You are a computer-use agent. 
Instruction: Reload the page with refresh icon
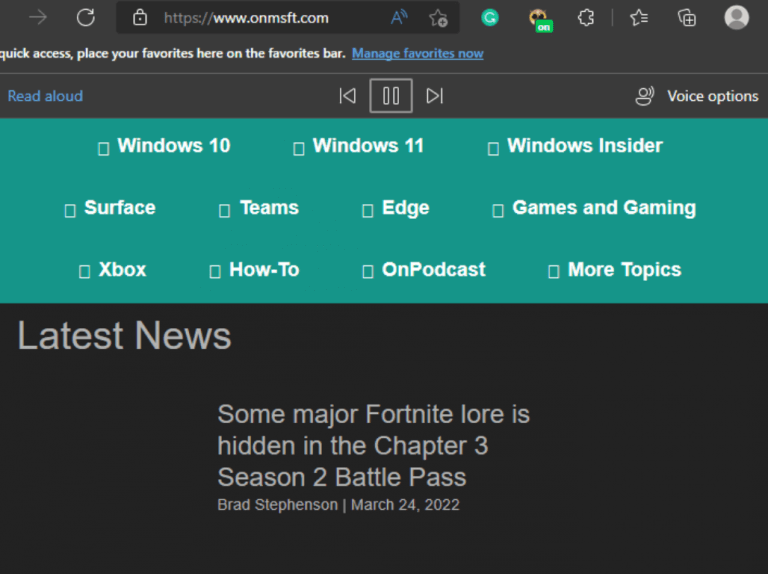pos(86,18)
